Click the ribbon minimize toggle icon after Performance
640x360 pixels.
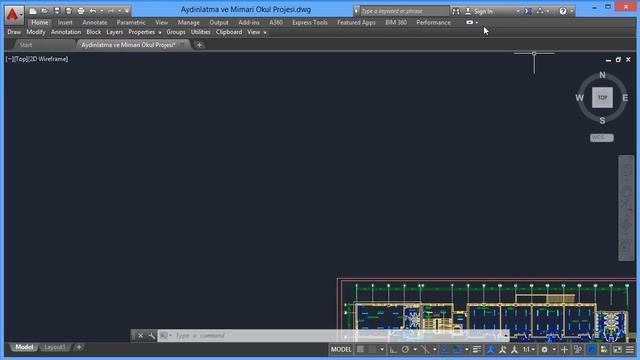click(469, 22)
